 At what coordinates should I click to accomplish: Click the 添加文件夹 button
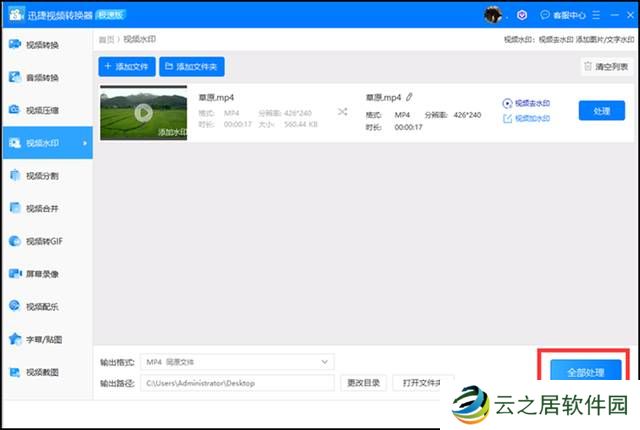coord(194,66)
